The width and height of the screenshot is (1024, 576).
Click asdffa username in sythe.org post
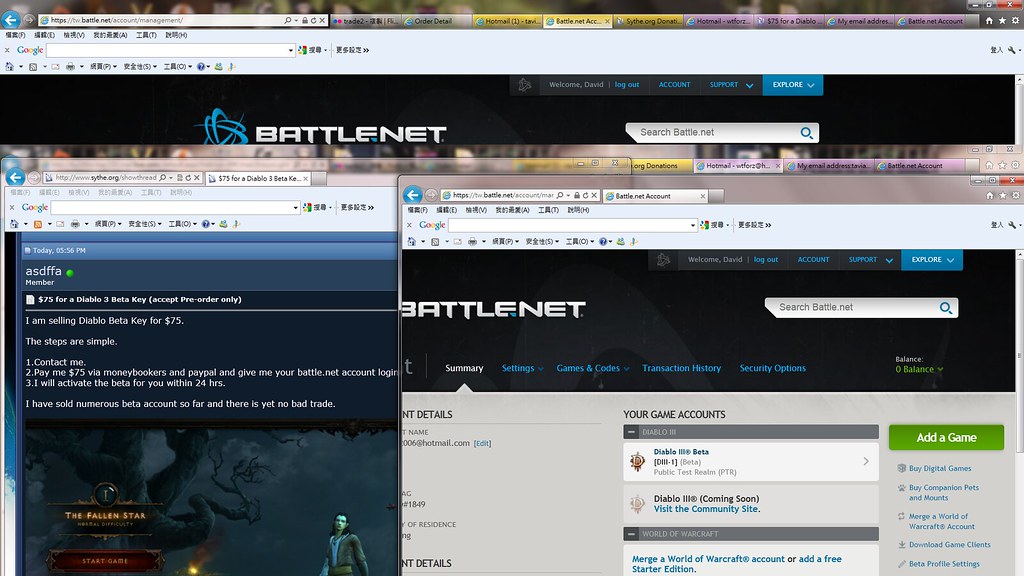coord(43,271)
